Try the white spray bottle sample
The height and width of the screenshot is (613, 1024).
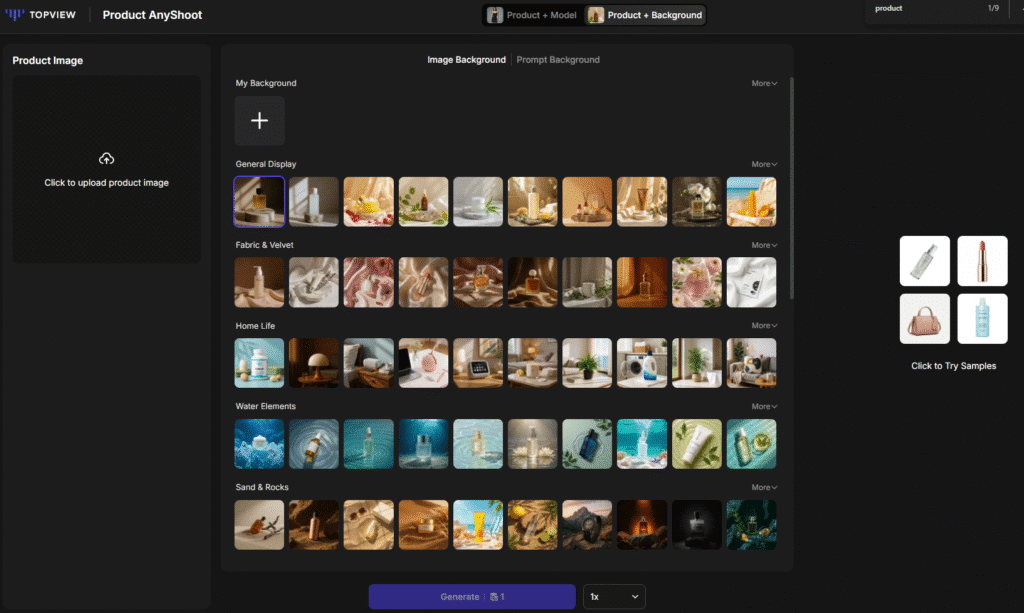coord(924,261)
